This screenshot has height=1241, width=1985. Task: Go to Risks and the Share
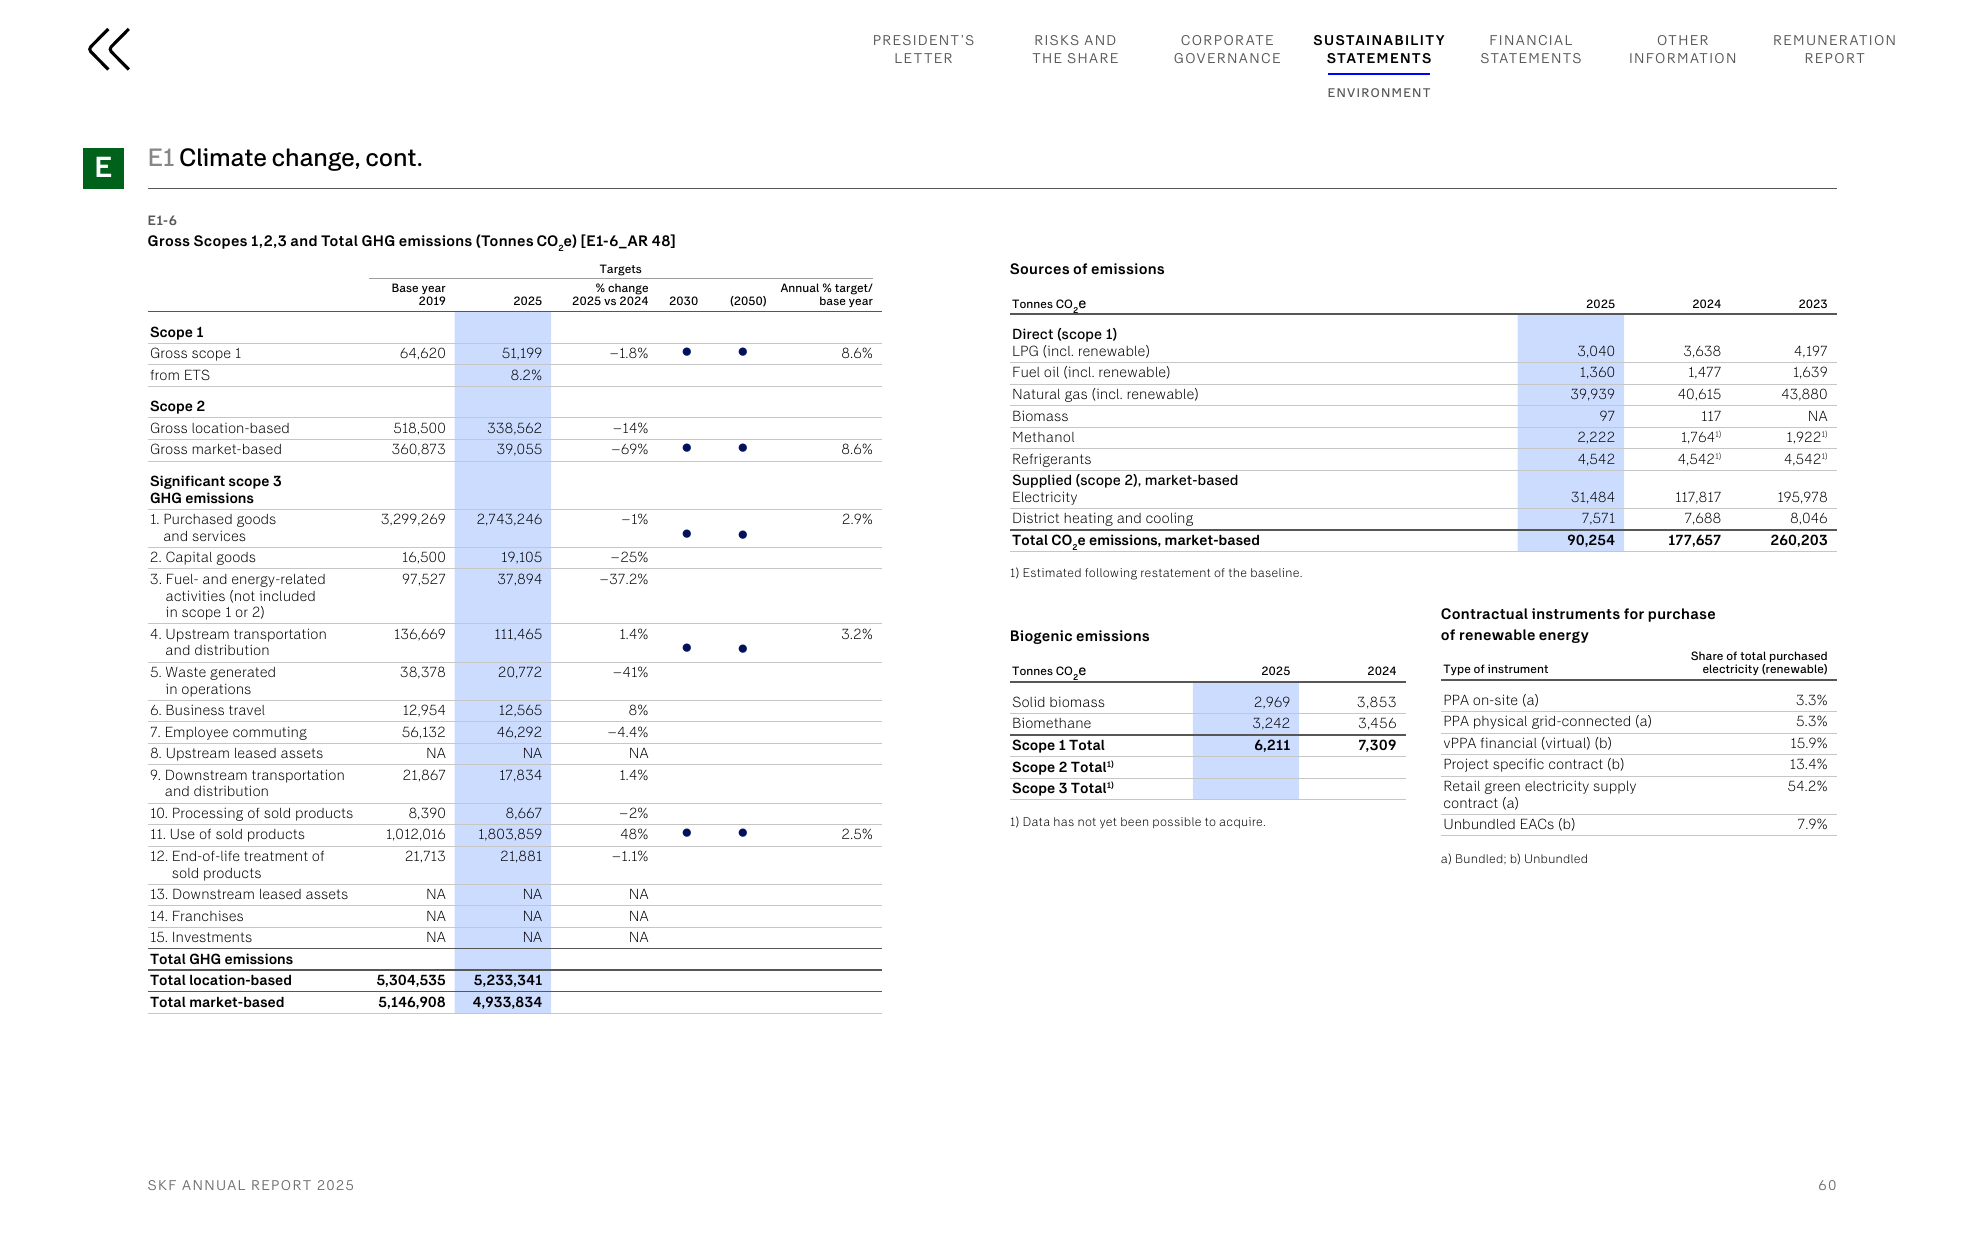click(x=1075, y=49)
